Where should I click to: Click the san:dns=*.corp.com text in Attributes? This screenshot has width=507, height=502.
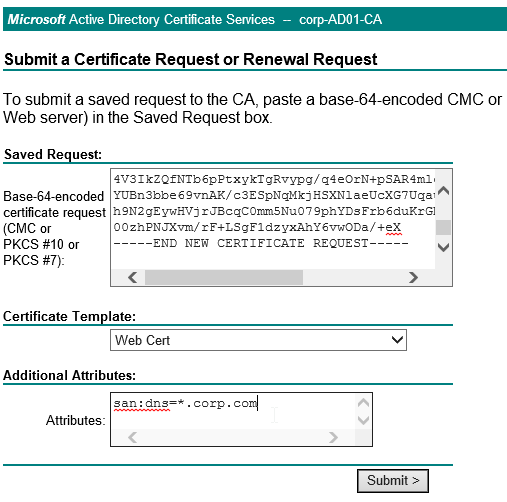185,403
